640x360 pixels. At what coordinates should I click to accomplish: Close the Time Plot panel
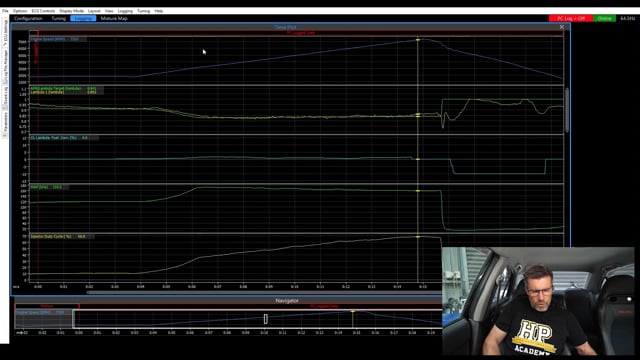[562, 27]
